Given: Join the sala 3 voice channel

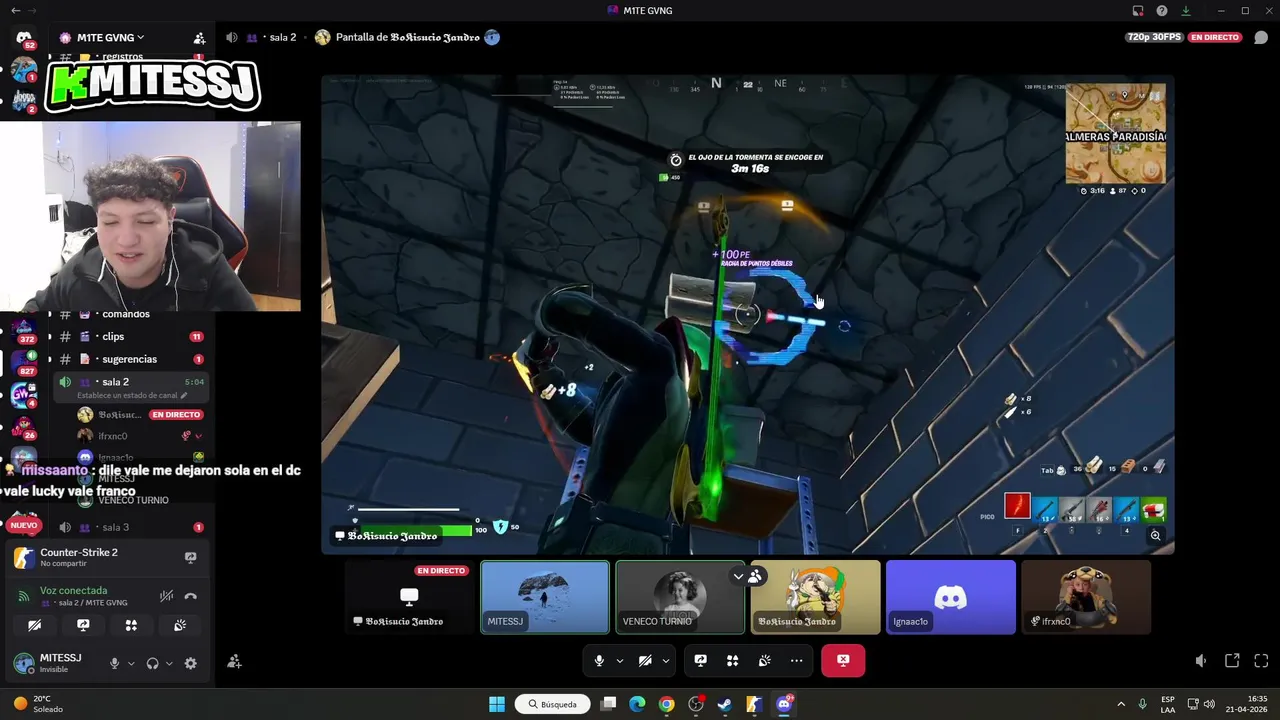Looking at the screenshot, I should 129,527.
